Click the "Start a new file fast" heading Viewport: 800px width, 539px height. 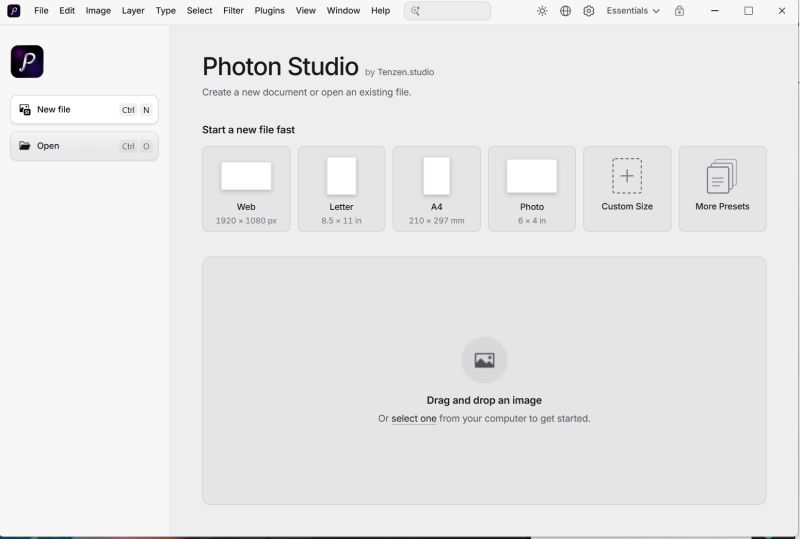[248, 130]
